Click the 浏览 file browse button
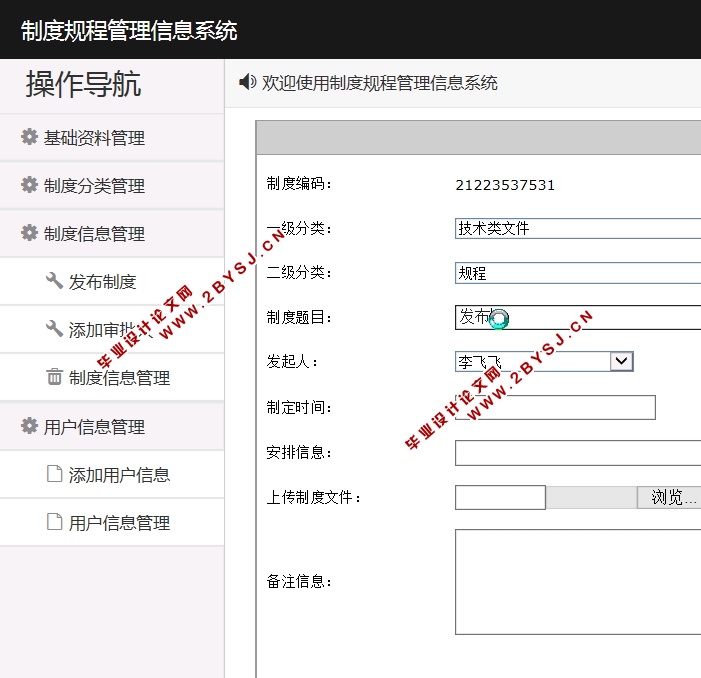Screen dimensions: 701x678 tap(669, 497)
